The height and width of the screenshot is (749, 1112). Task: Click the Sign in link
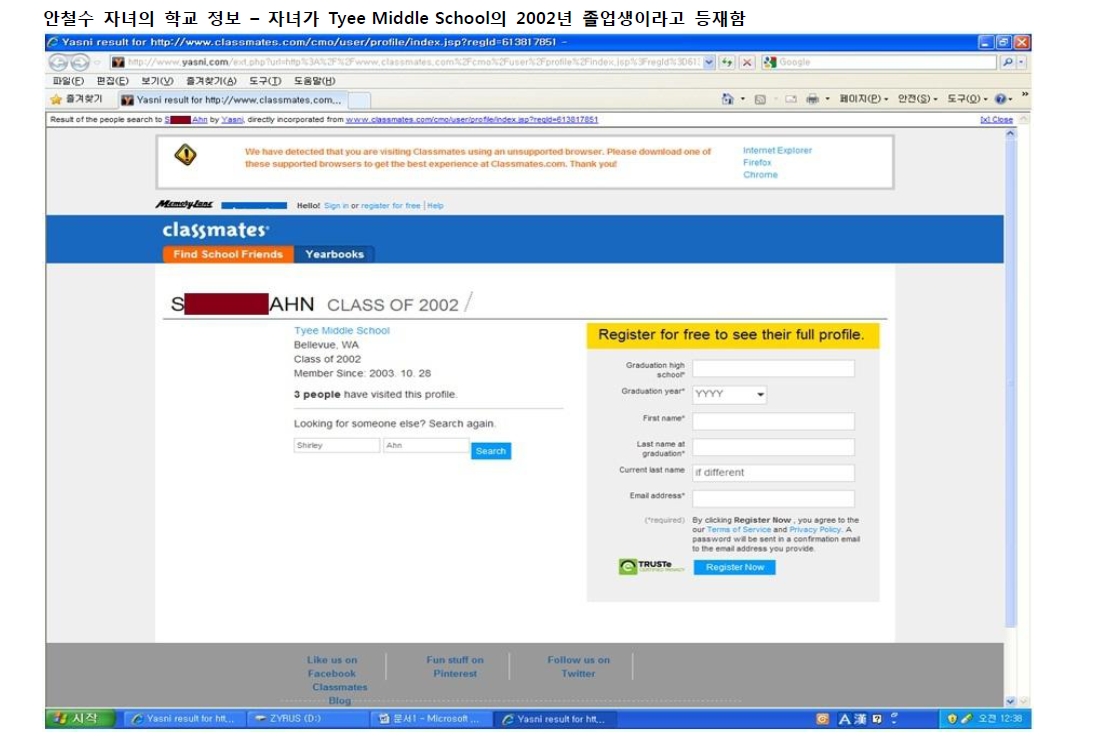pos(336,206)
